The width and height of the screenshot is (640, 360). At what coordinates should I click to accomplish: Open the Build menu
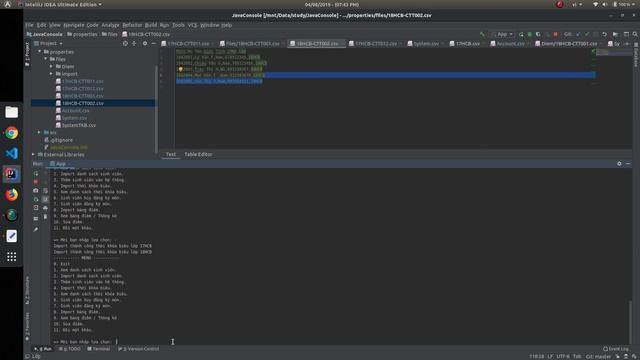point(151,25)
